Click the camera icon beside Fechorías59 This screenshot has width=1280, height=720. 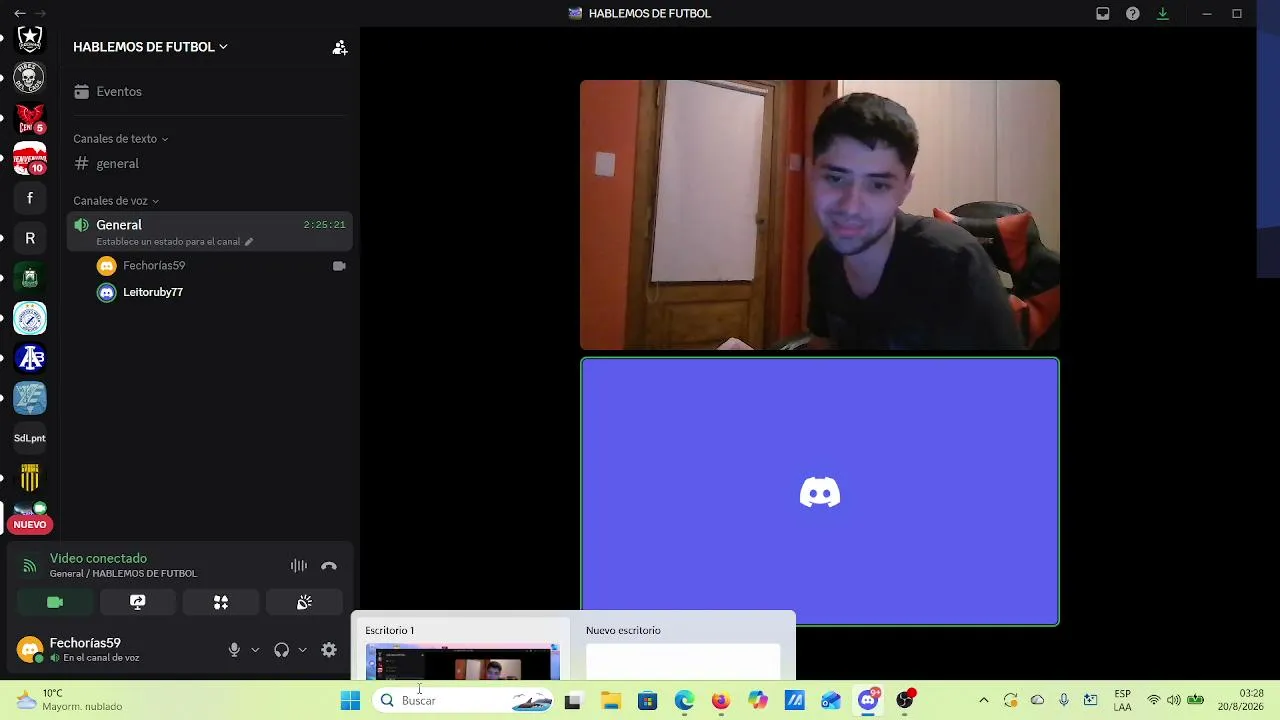pyautogui.click(x=339, y=266)
